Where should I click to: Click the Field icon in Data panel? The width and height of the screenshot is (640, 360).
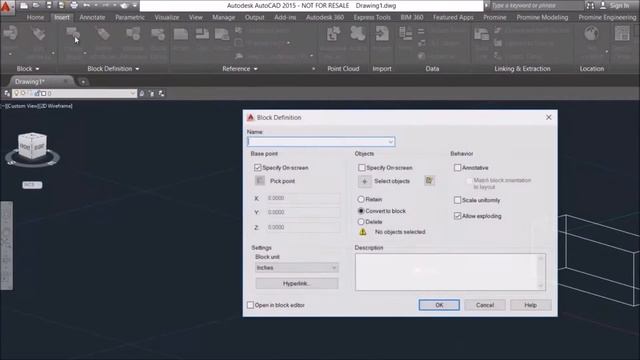coord(405,34)
